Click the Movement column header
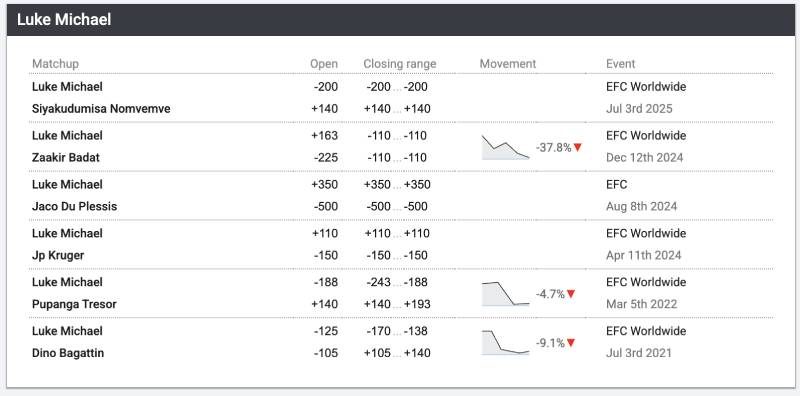800x396 pixels. click(x=508, y=64)
